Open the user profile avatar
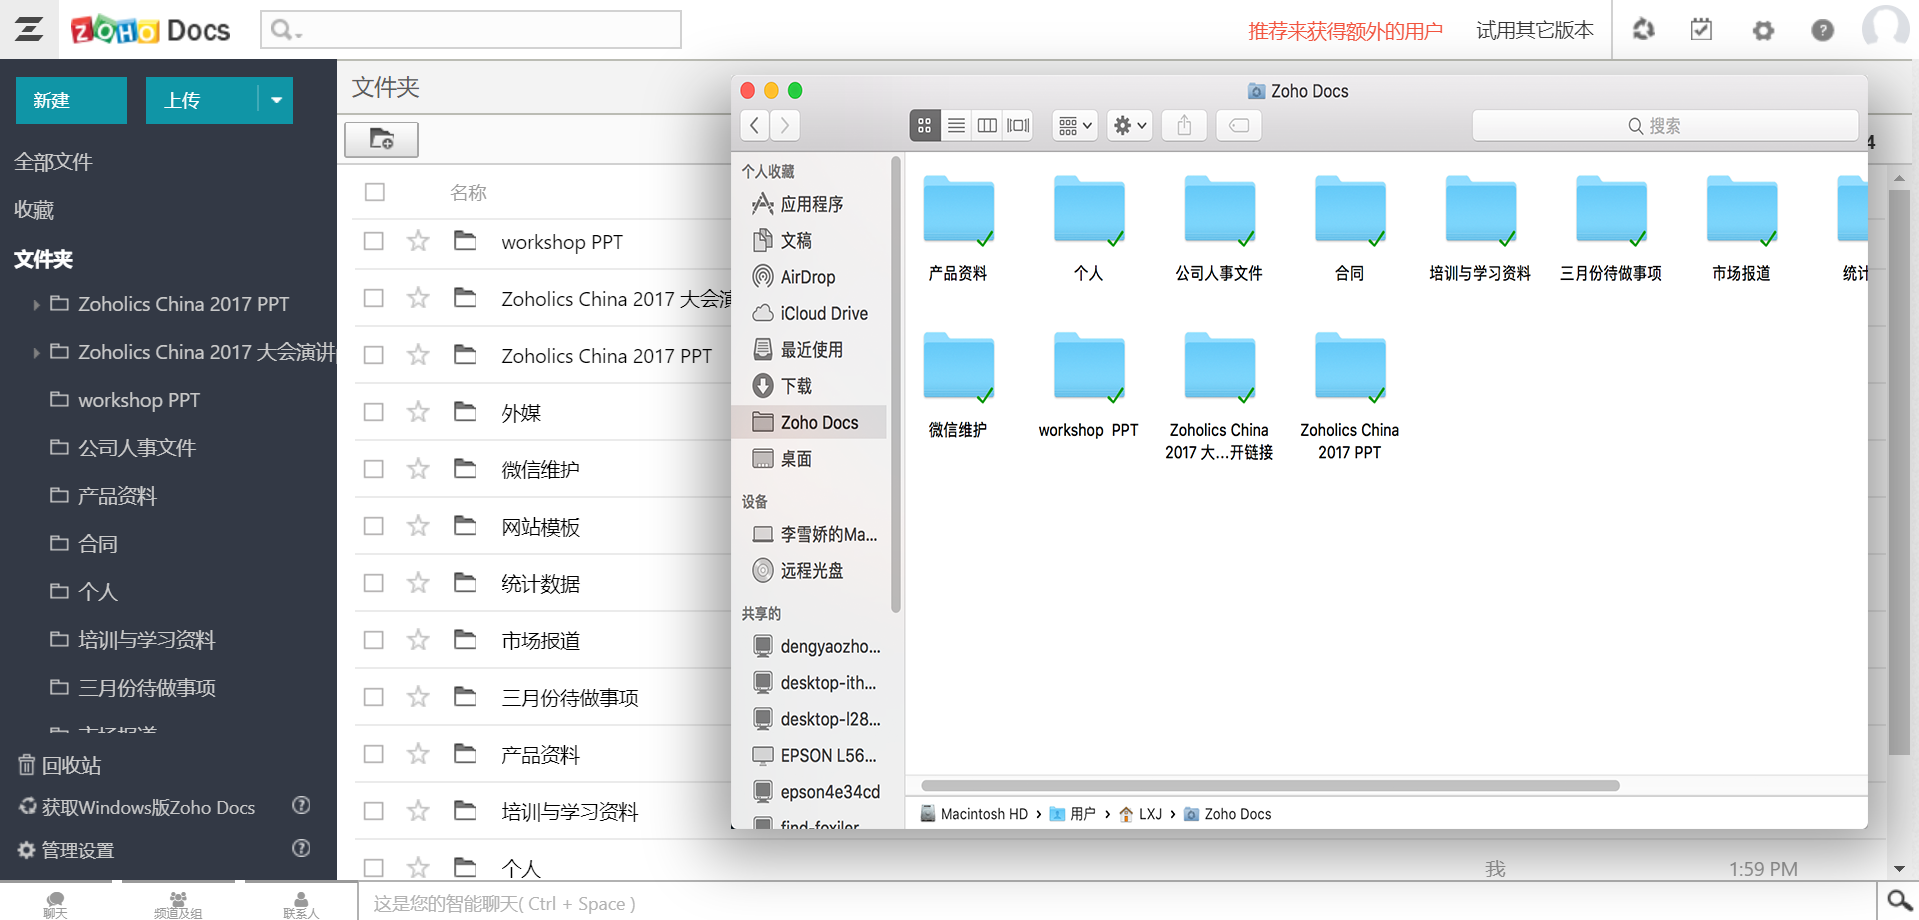Screen dimensions: 1919x920 [x=1885, y=26]
